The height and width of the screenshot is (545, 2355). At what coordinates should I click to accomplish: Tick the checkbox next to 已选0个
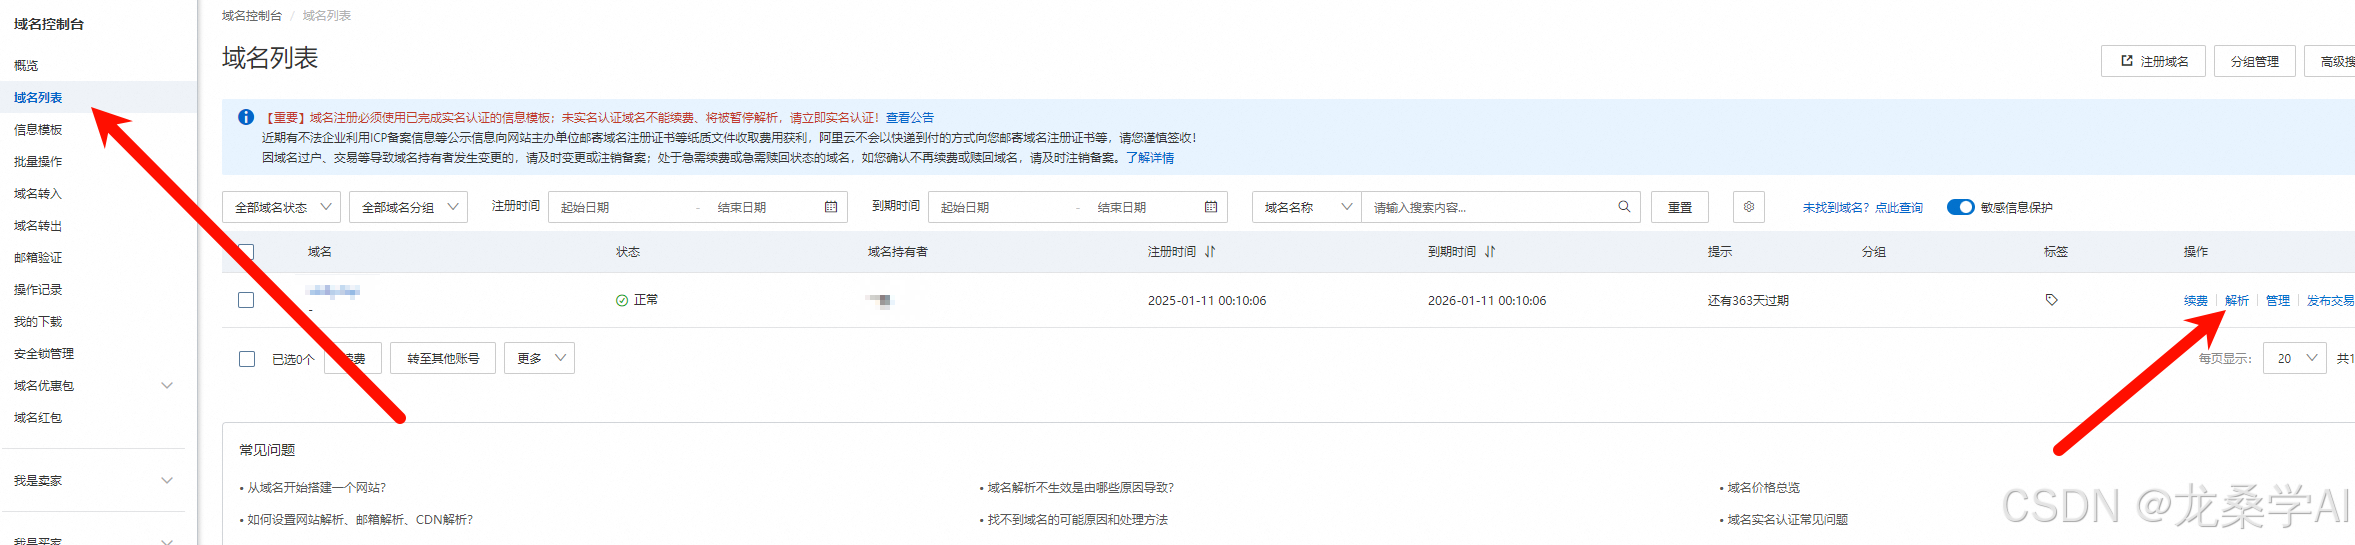pyautogui.click(x=247, y=359)
